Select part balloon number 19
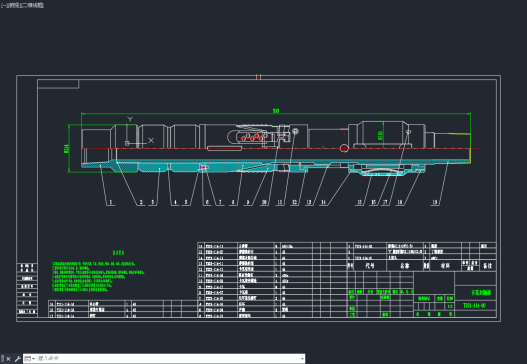This screenshot has width=527, height=364. [435, 202]
